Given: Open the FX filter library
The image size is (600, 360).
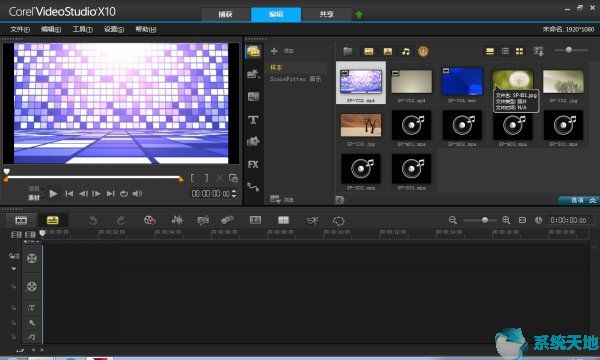Looking at the screenshot, I should coord(253,165).
